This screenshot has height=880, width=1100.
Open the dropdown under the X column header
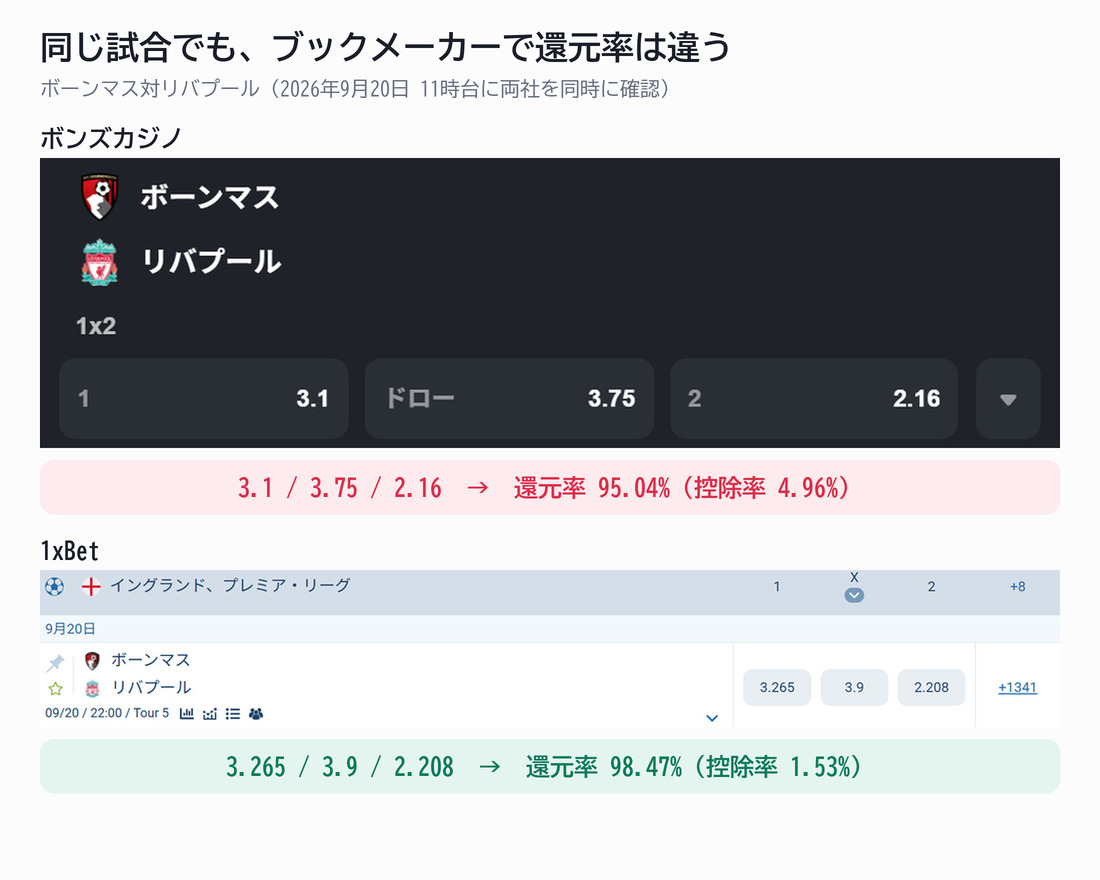click(854, 595)
